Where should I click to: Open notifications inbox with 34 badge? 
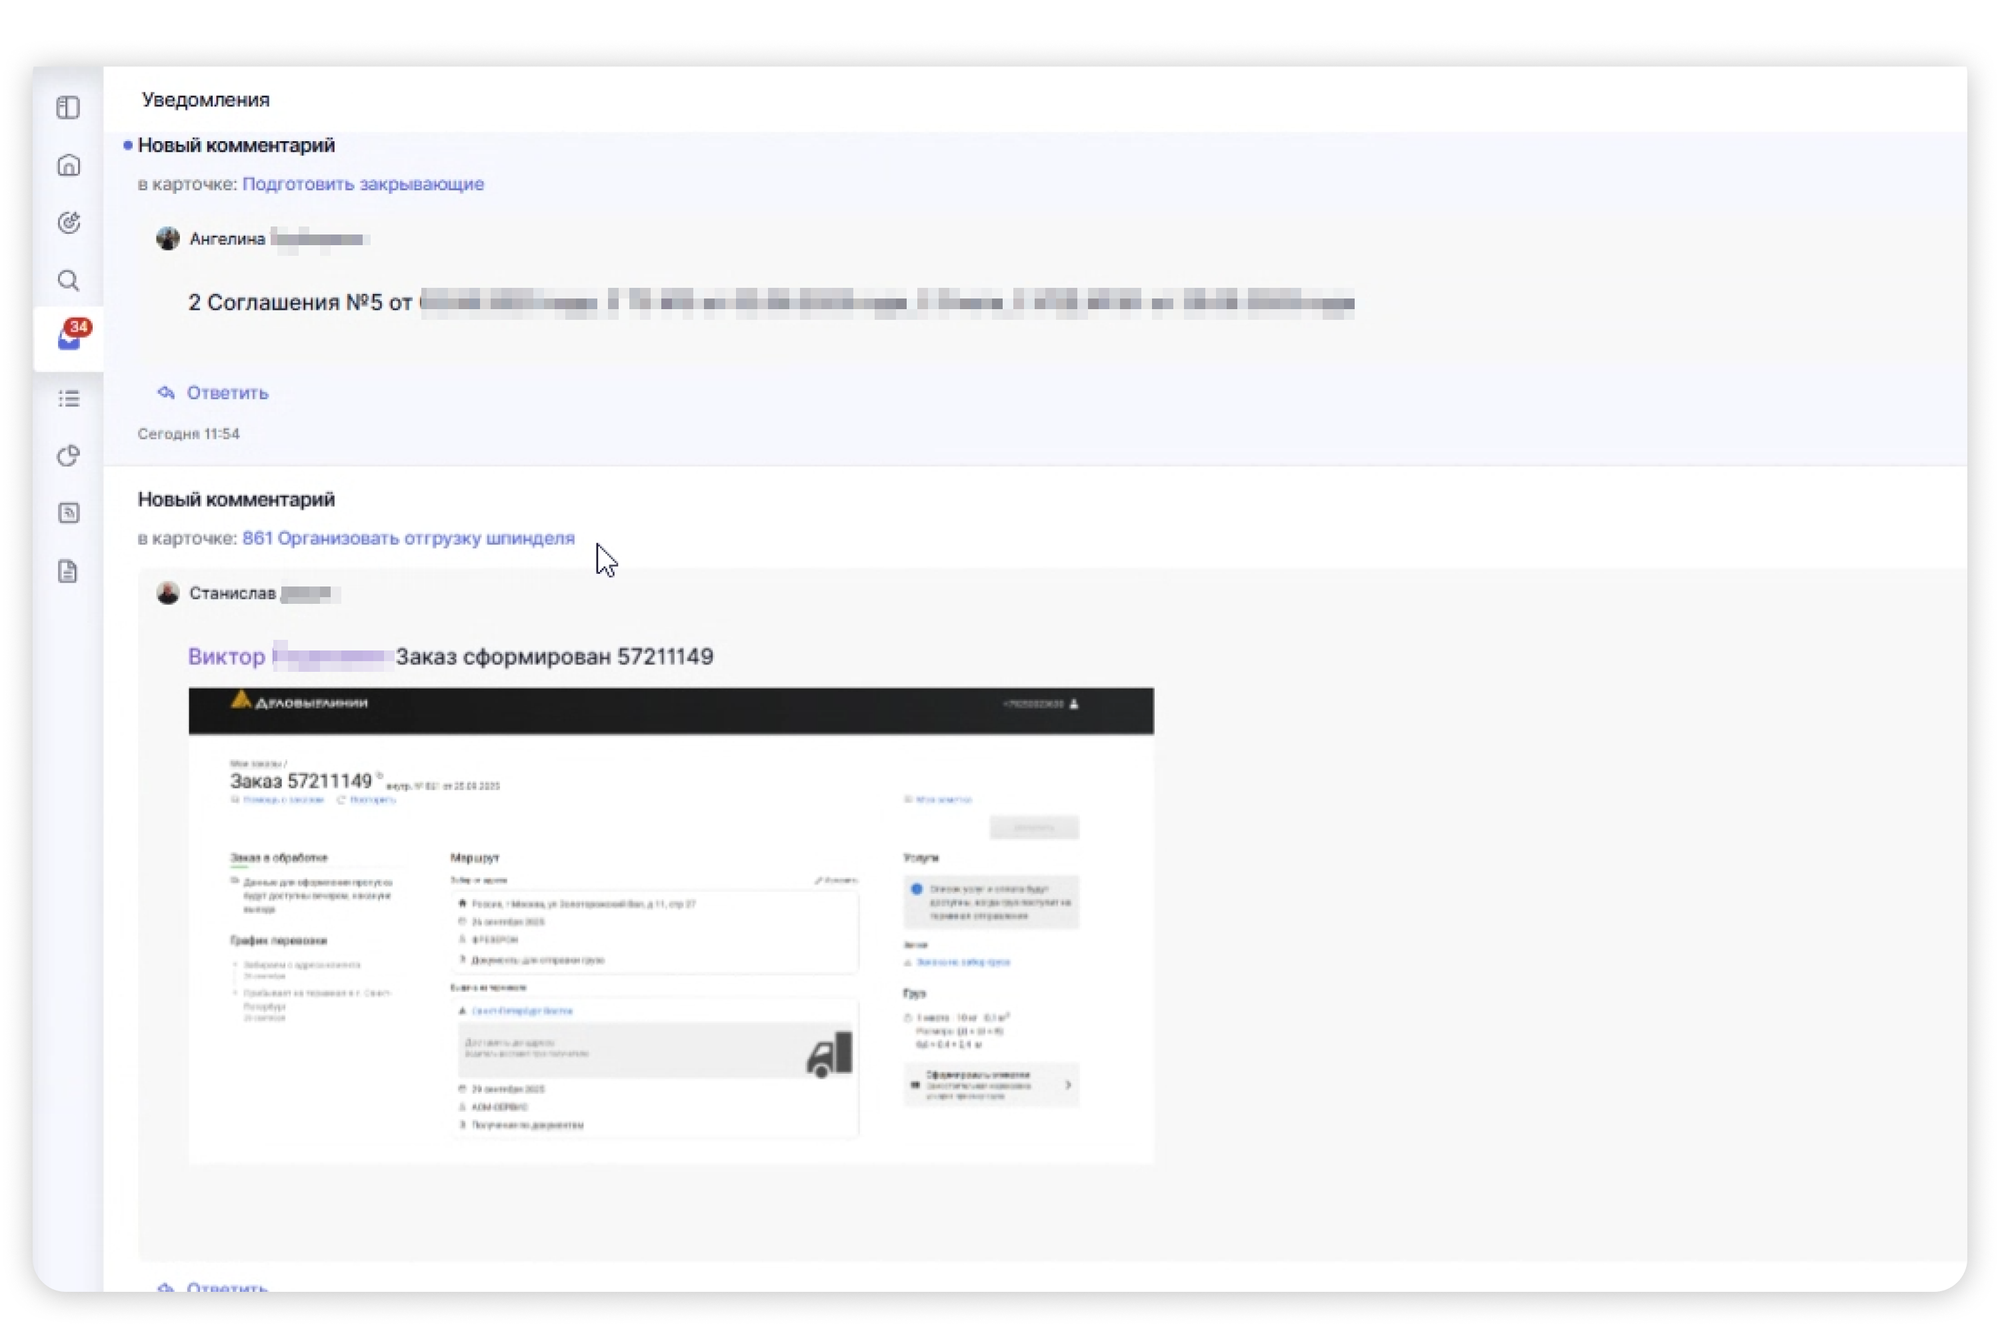(x=69, y=338)
